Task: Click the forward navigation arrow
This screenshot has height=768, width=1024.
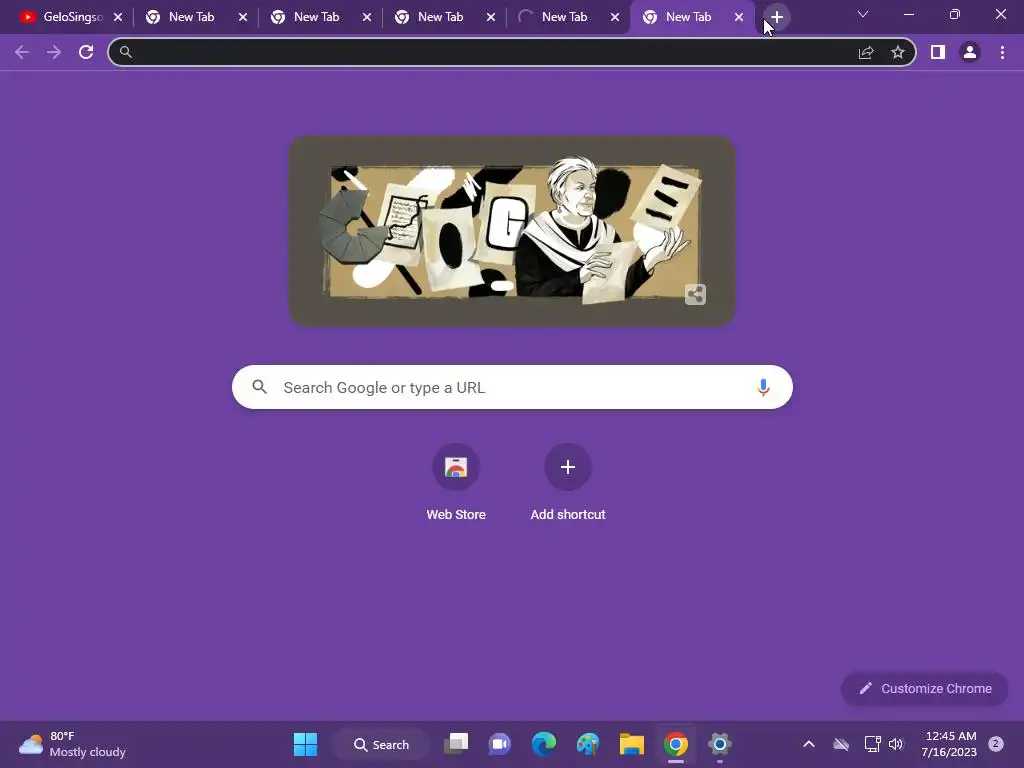Action: point(54,52)
